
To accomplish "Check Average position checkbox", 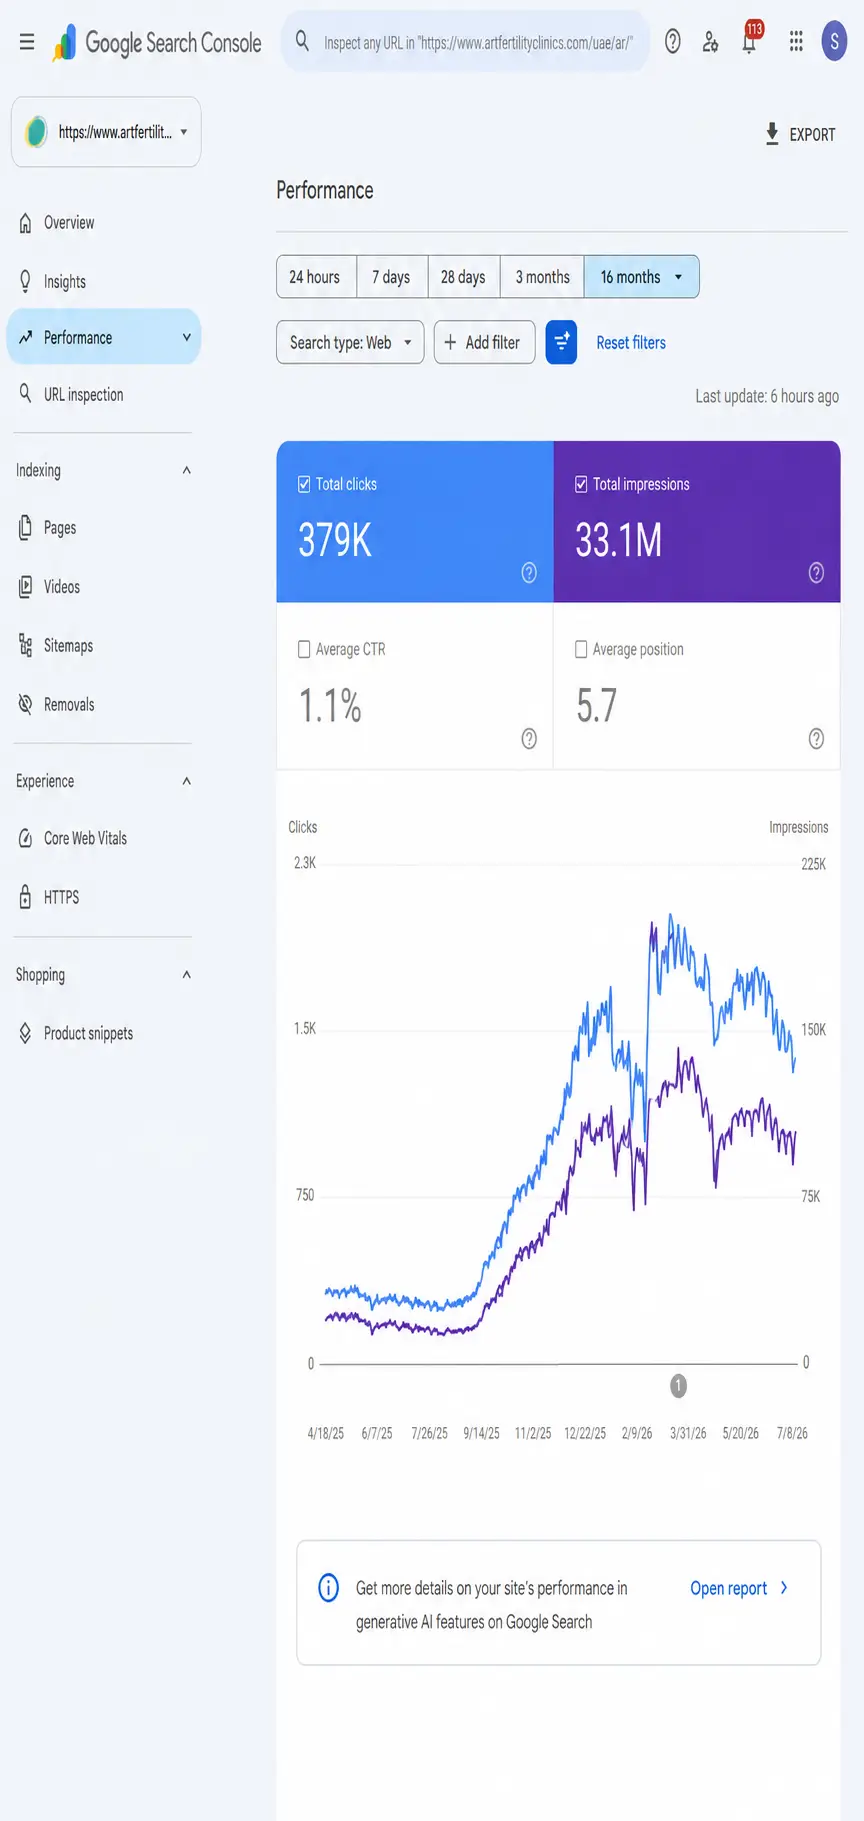I will [581, 649].
